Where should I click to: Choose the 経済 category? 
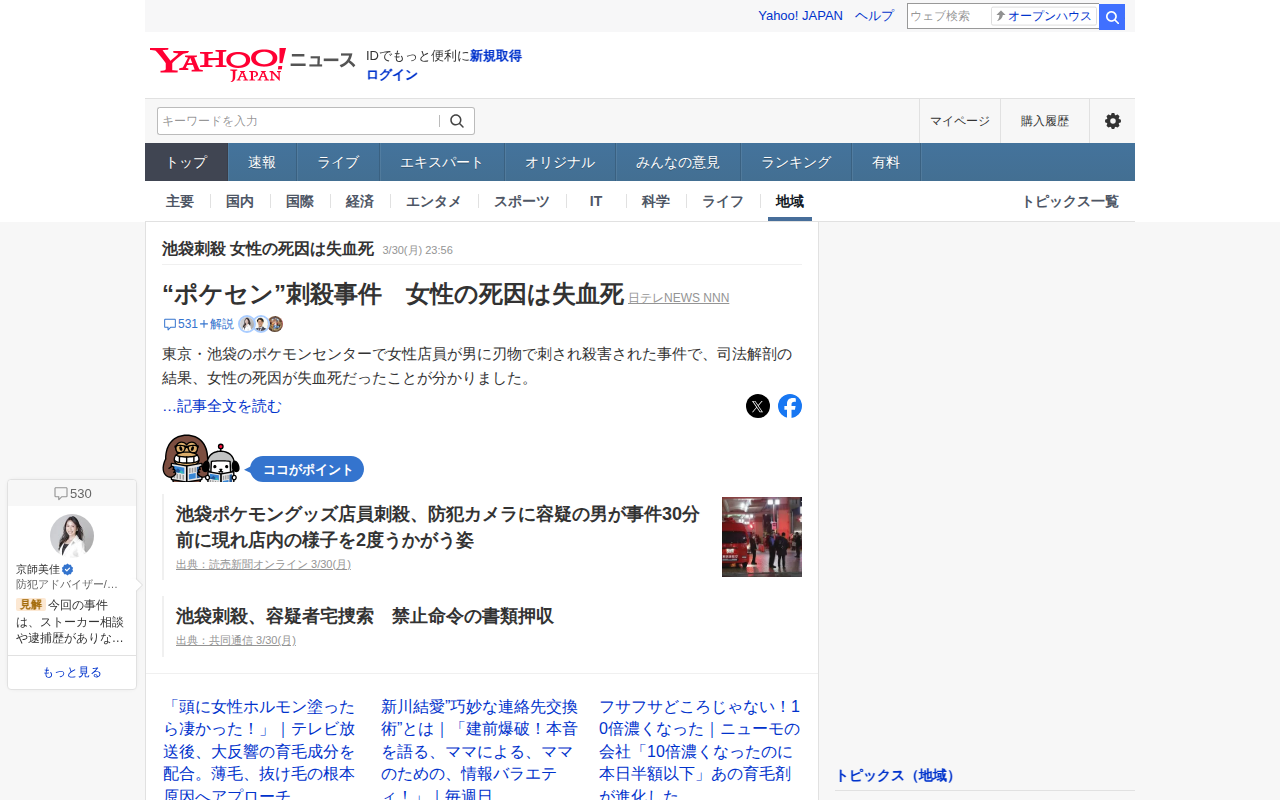click(x=360, y=201)
